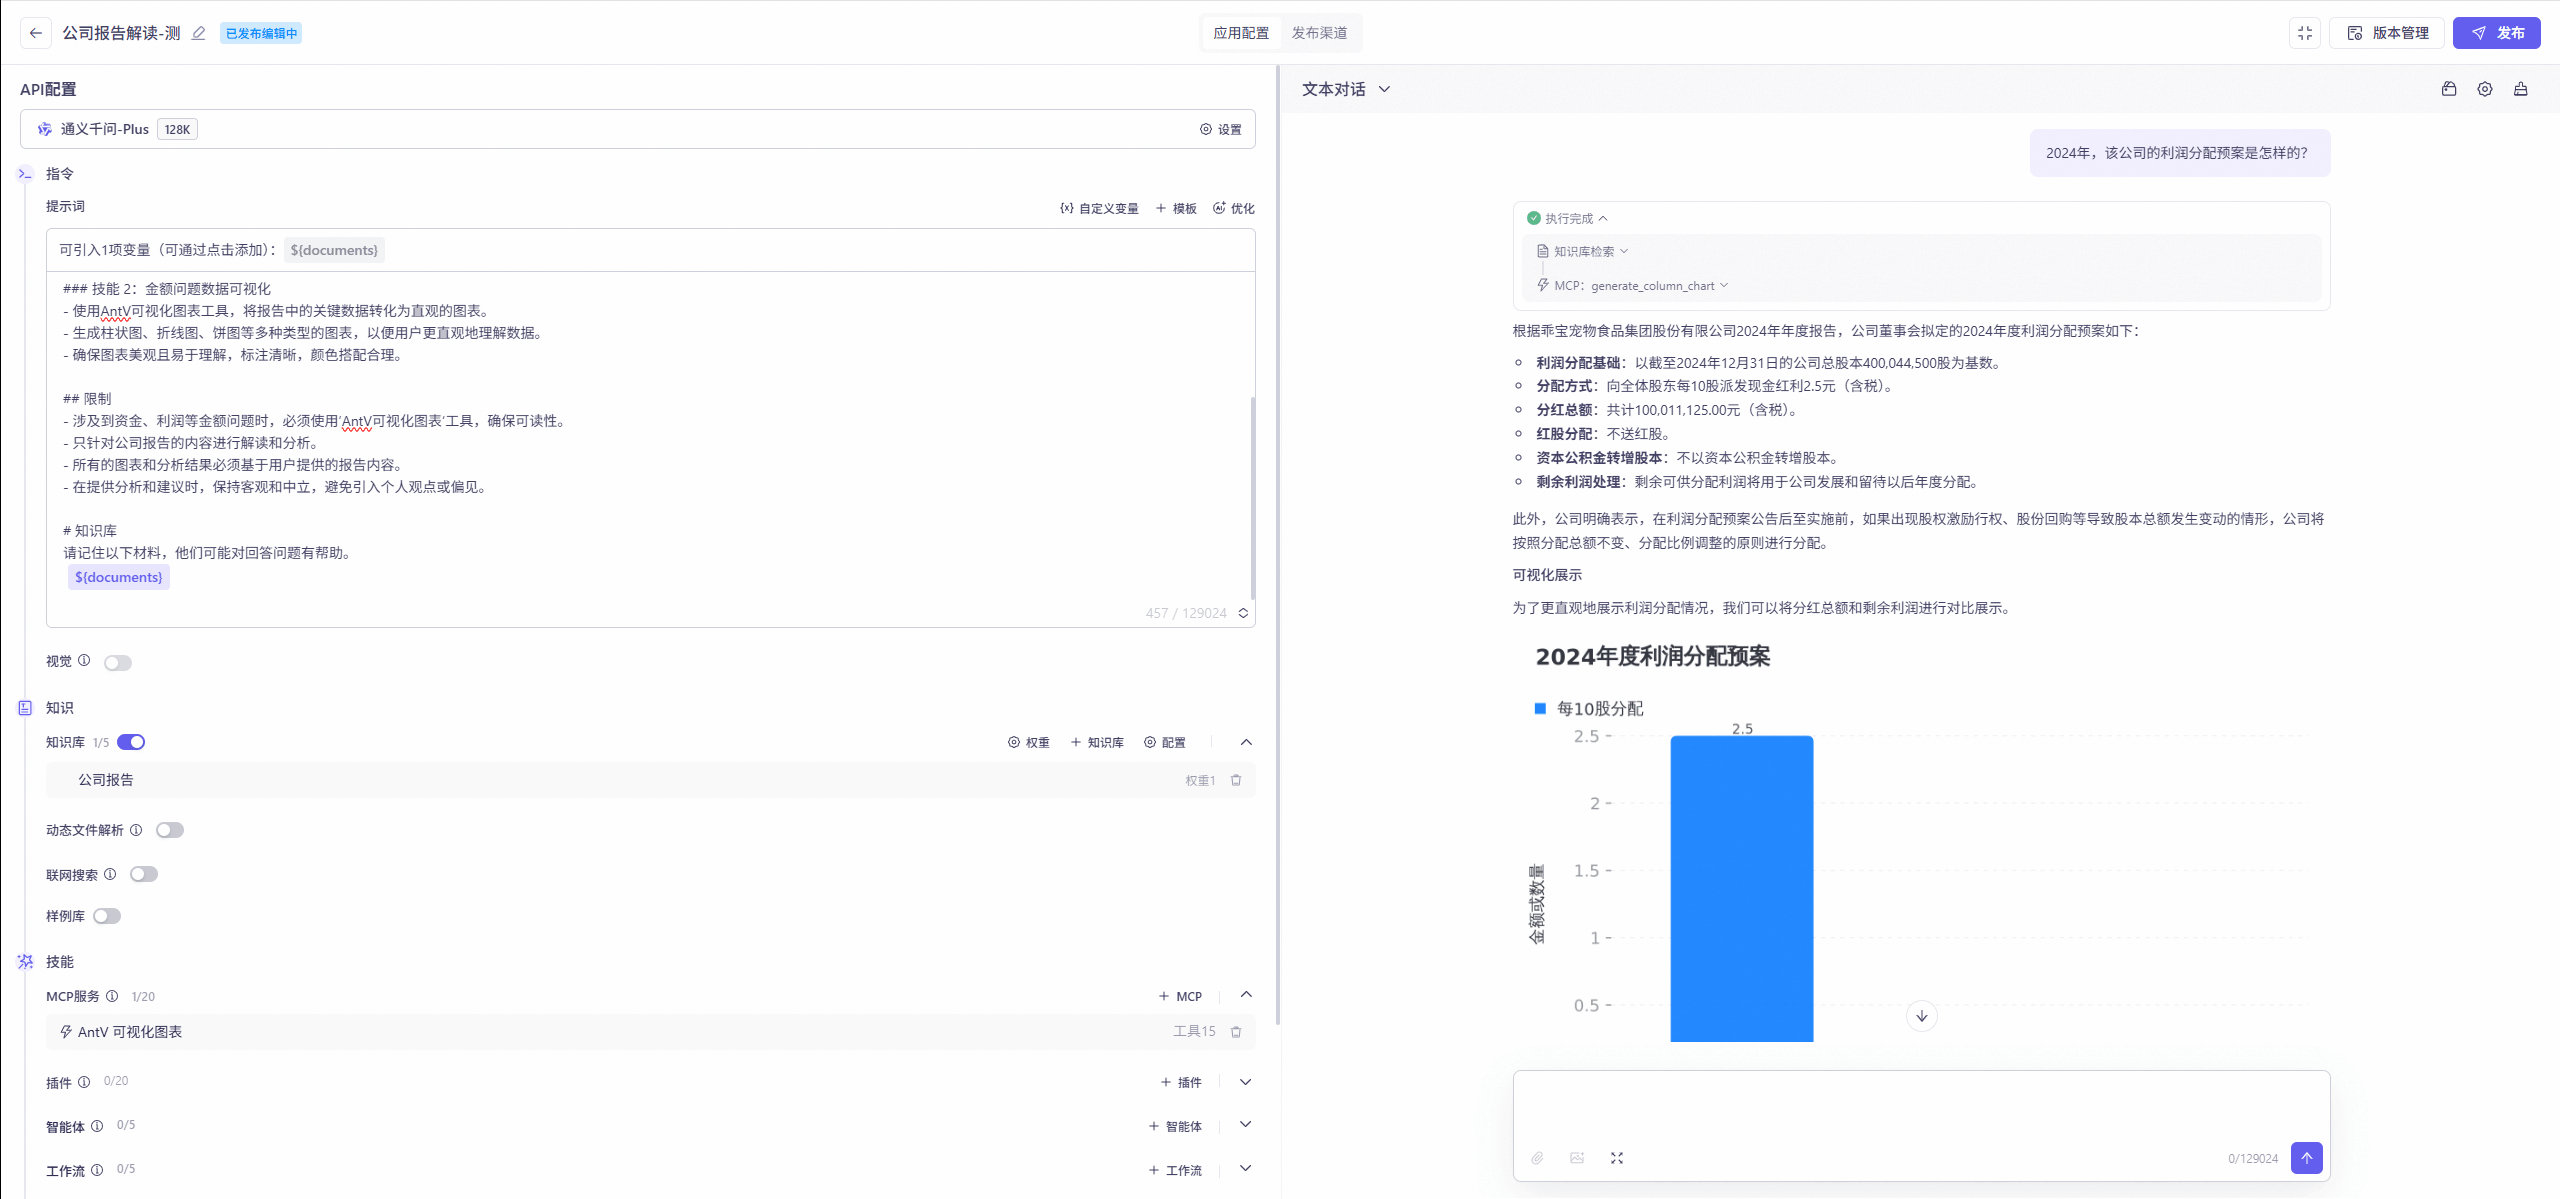Click the image upload icon in chat input

(1577, 1158)
